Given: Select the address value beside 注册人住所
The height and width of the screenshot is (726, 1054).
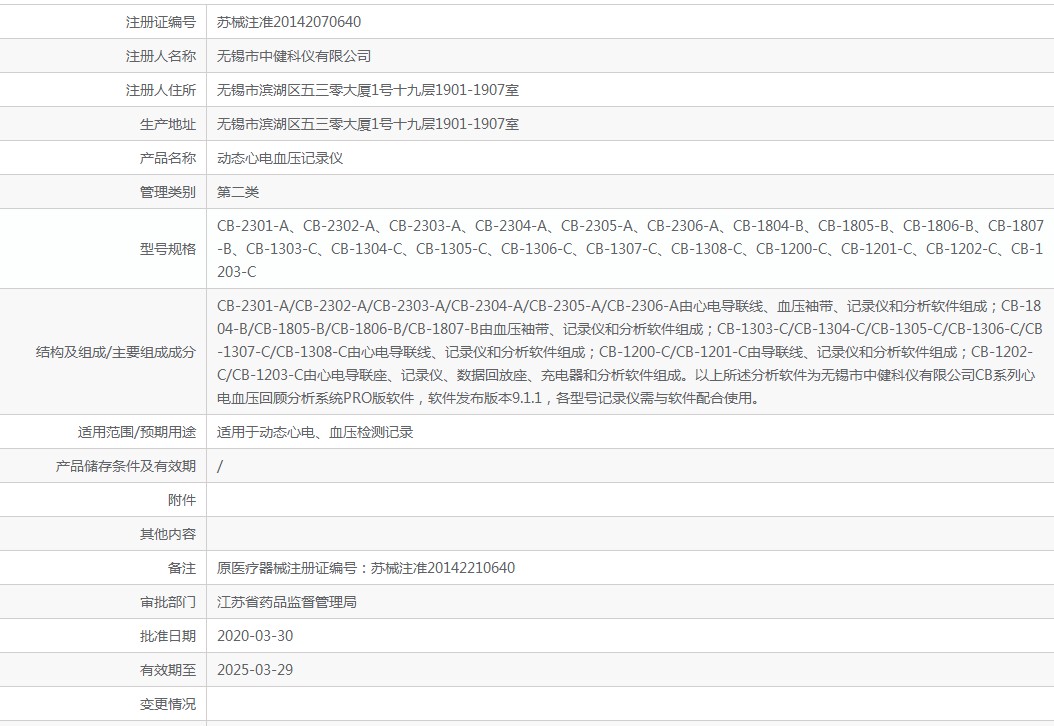Looking at the screenshot, I should coord(368,90).
